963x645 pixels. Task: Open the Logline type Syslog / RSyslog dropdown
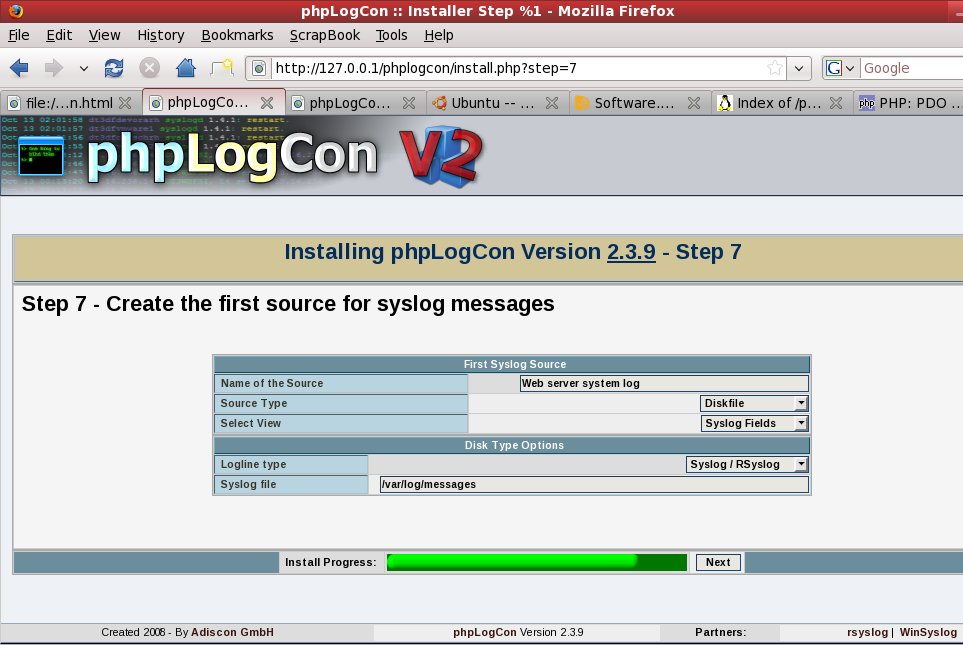[747, 464]
